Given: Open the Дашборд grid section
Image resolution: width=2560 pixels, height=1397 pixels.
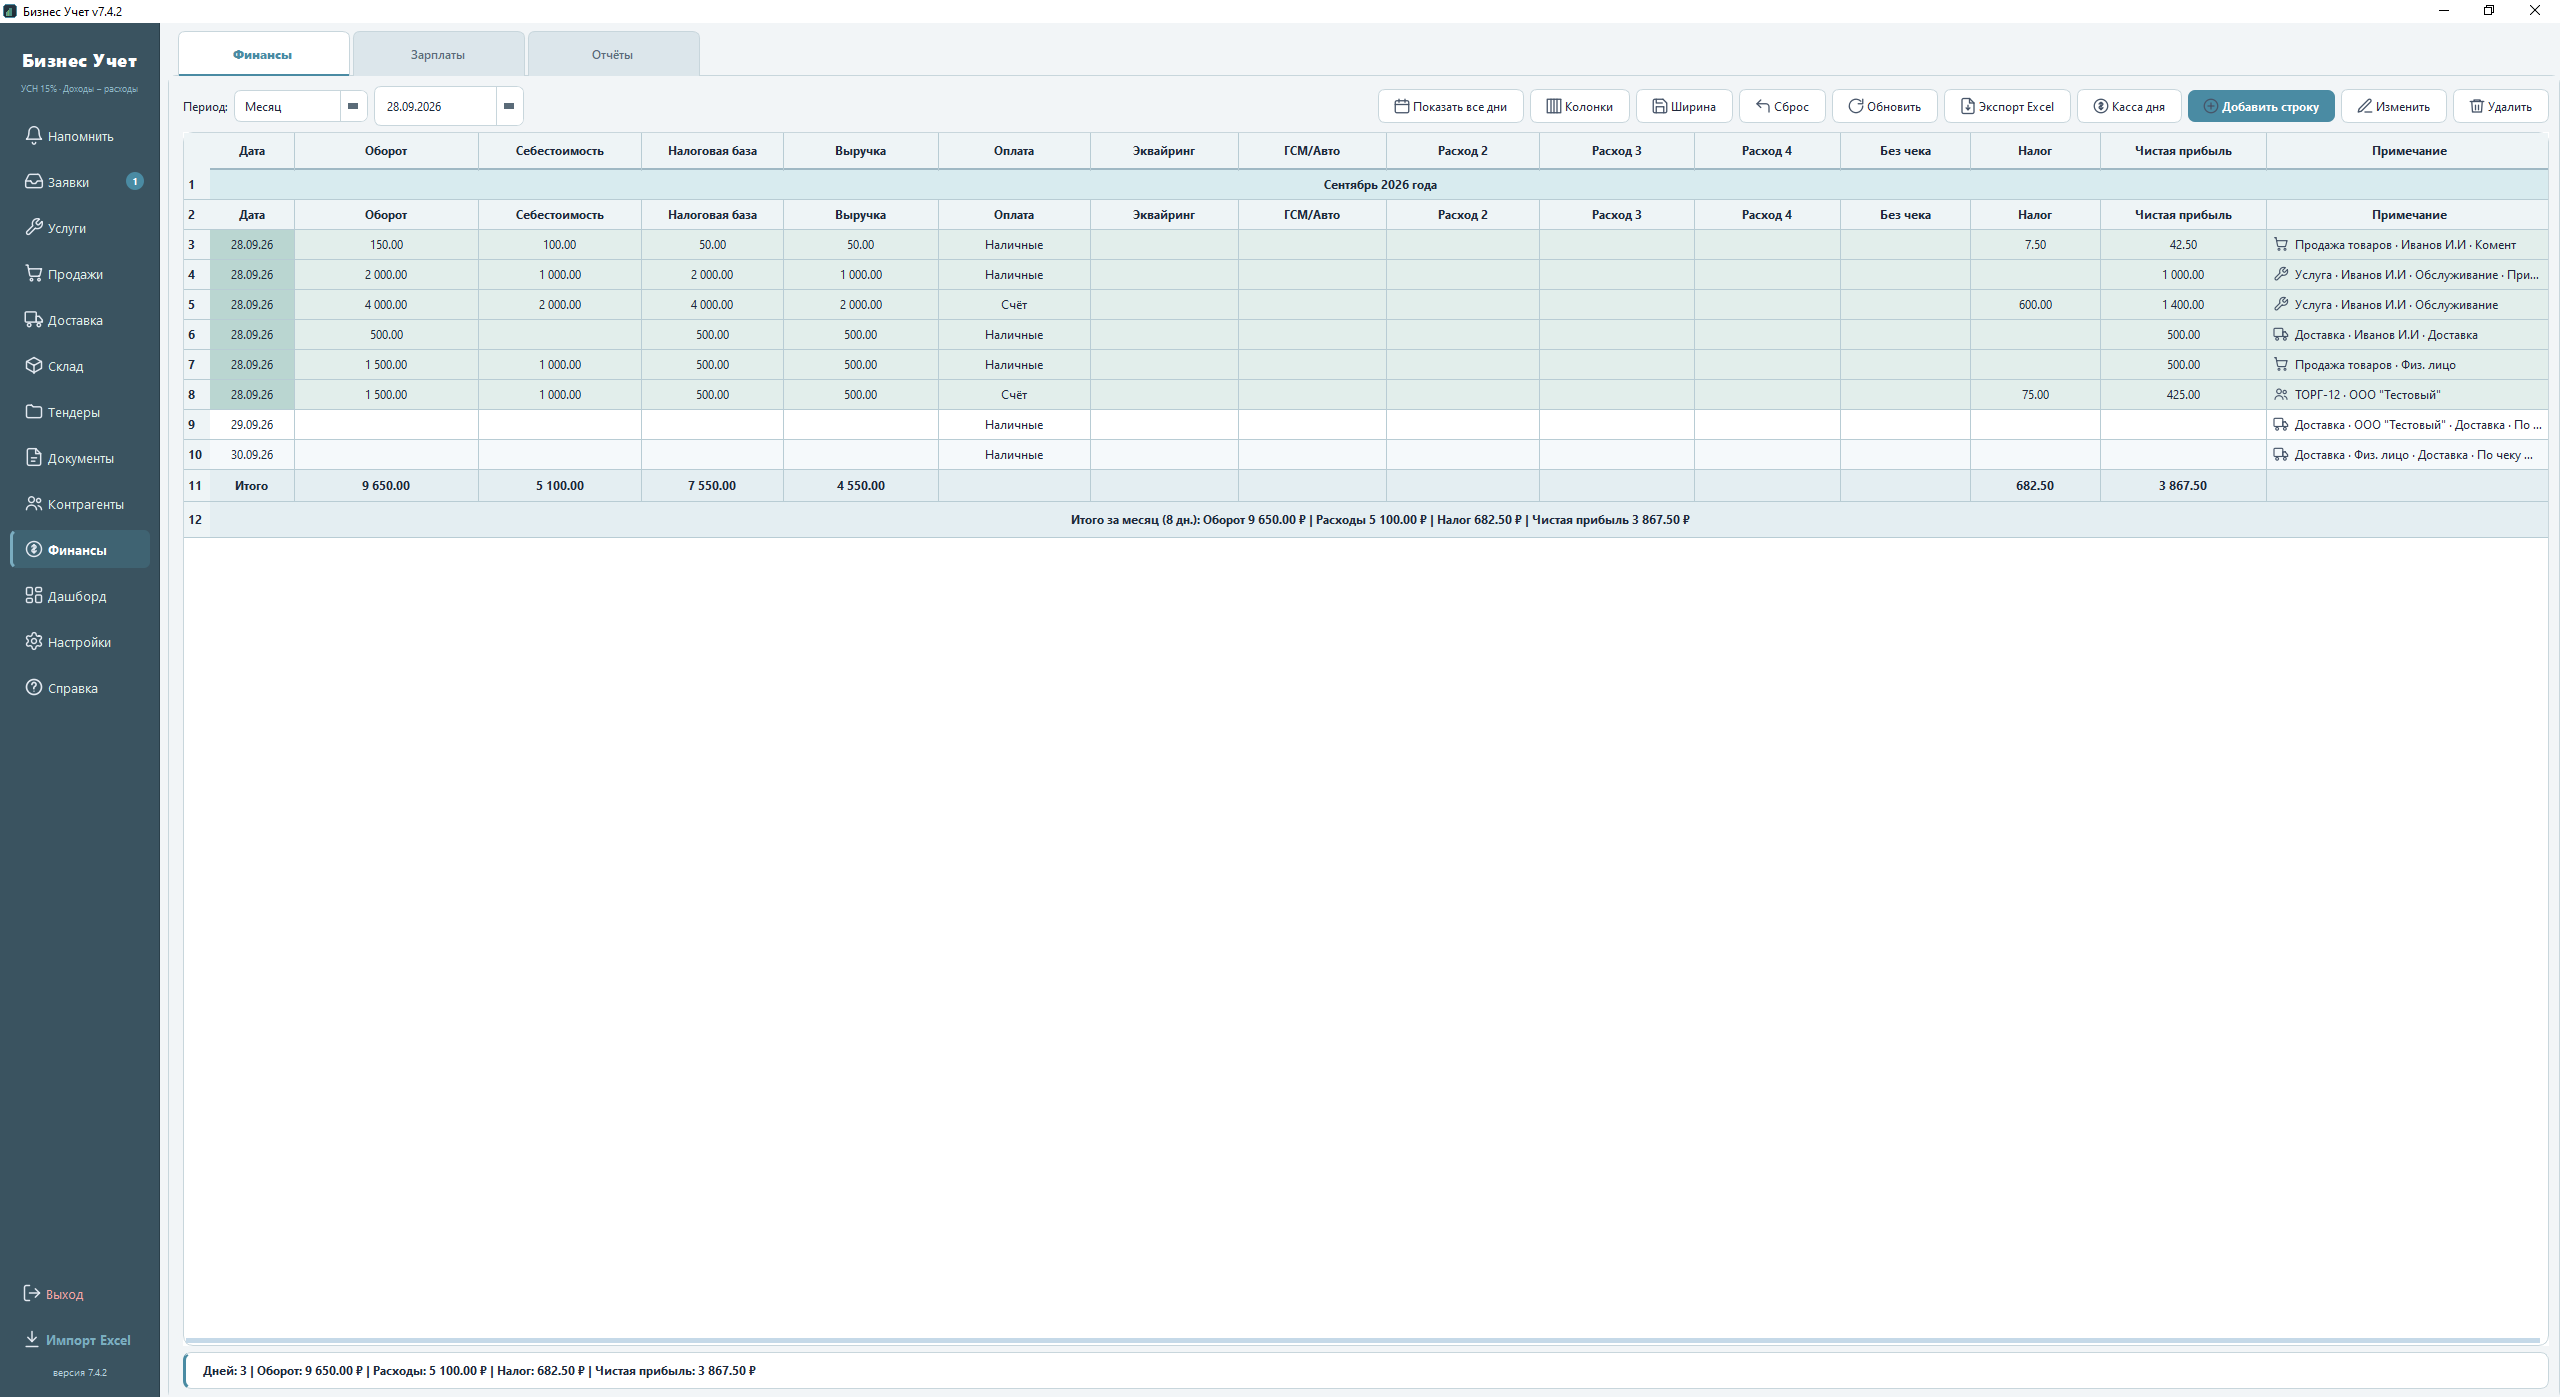Looking at the screenshot, I should 80,596.
